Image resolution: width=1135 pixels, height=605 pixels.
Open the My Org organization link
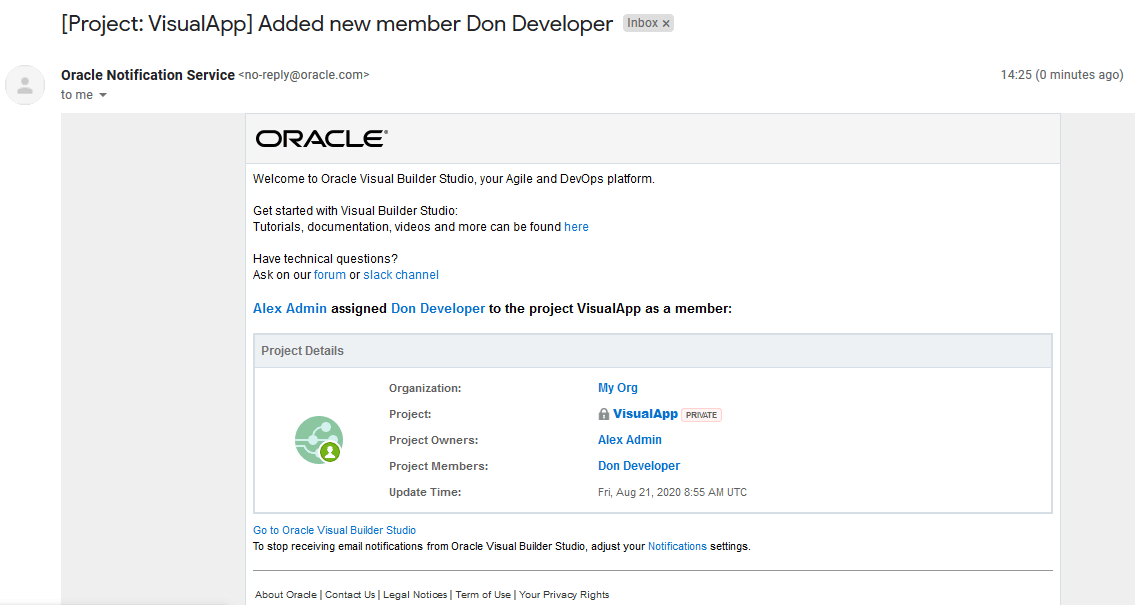click(x=618, y=388)
